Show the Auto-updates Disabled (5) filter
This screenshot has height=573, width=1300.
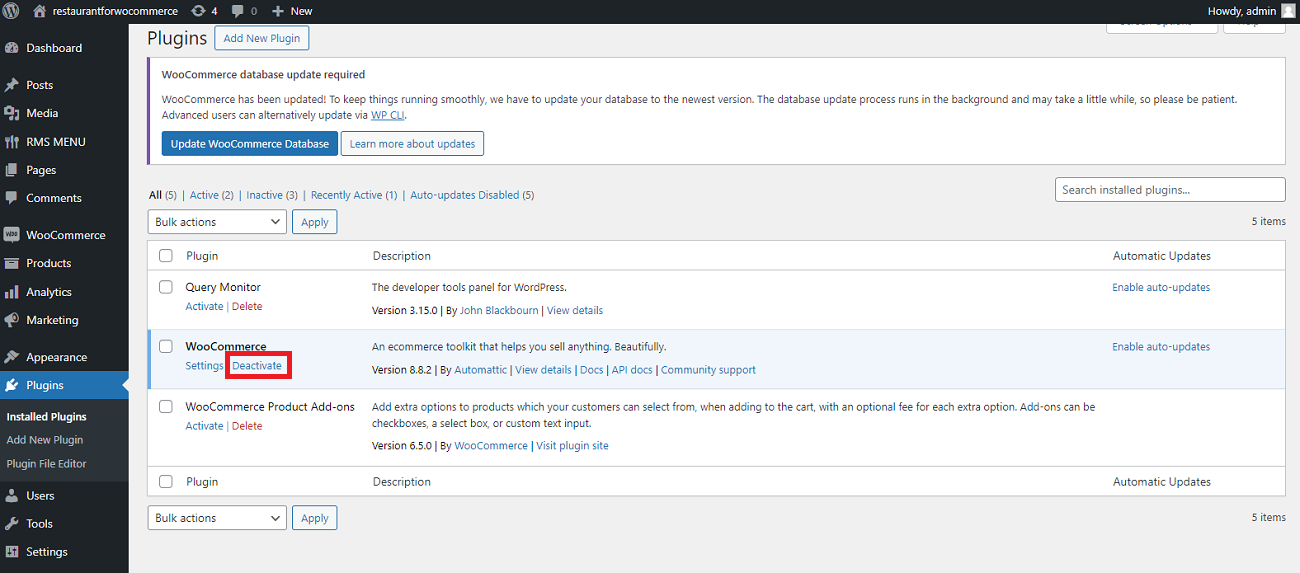click(x=472, y=195)
